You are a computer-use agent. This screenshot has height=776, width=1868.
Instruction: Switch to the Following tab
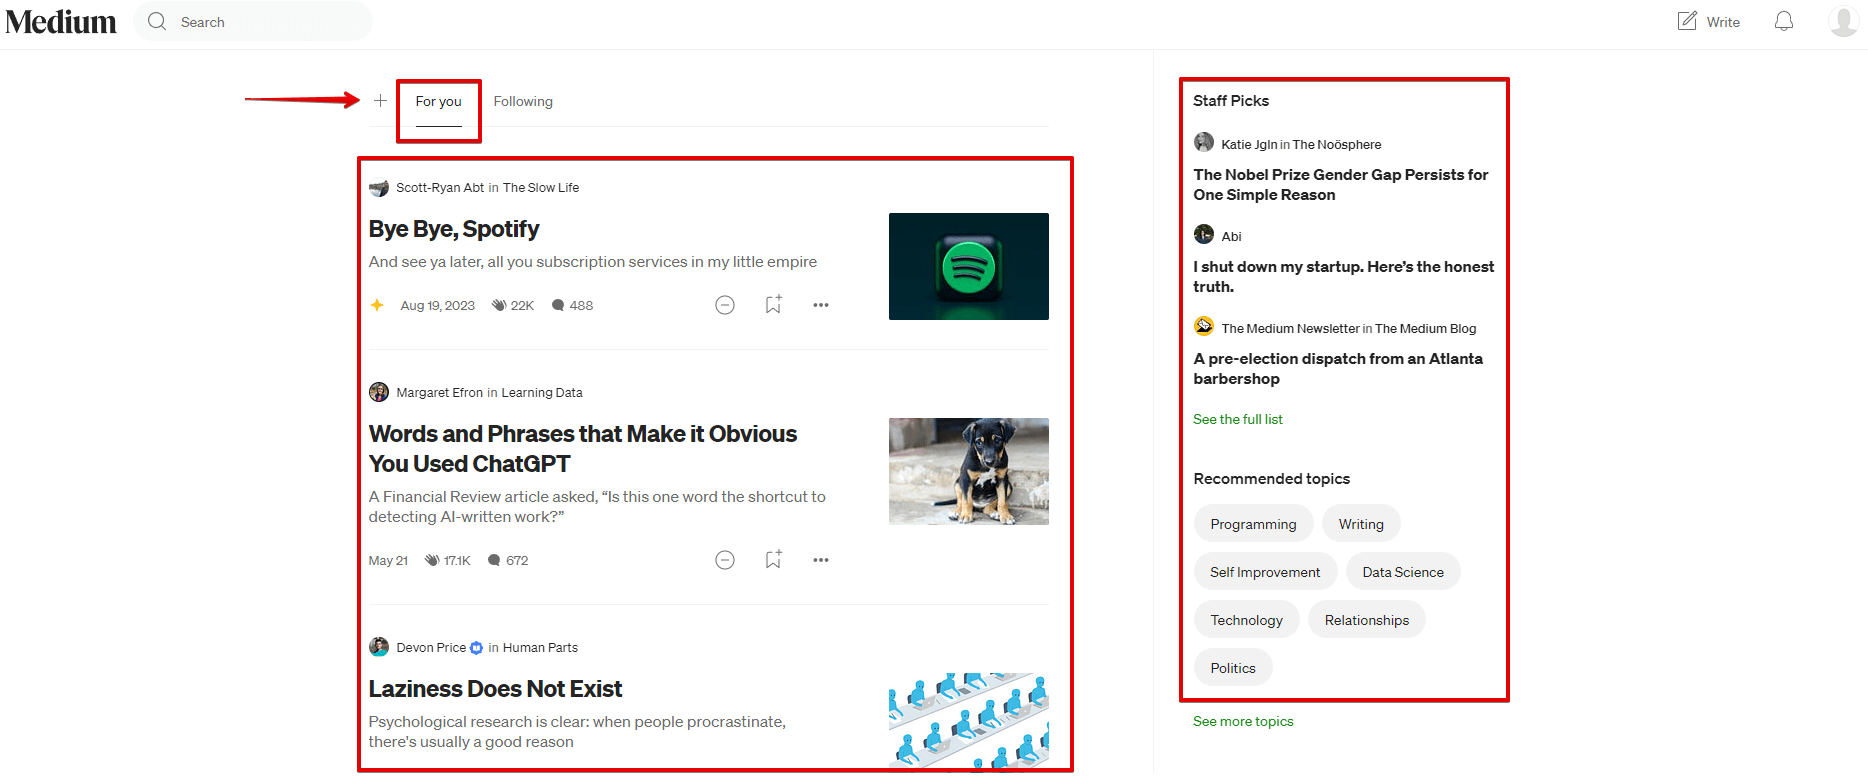pyautogui.click(x=523, y=101)
